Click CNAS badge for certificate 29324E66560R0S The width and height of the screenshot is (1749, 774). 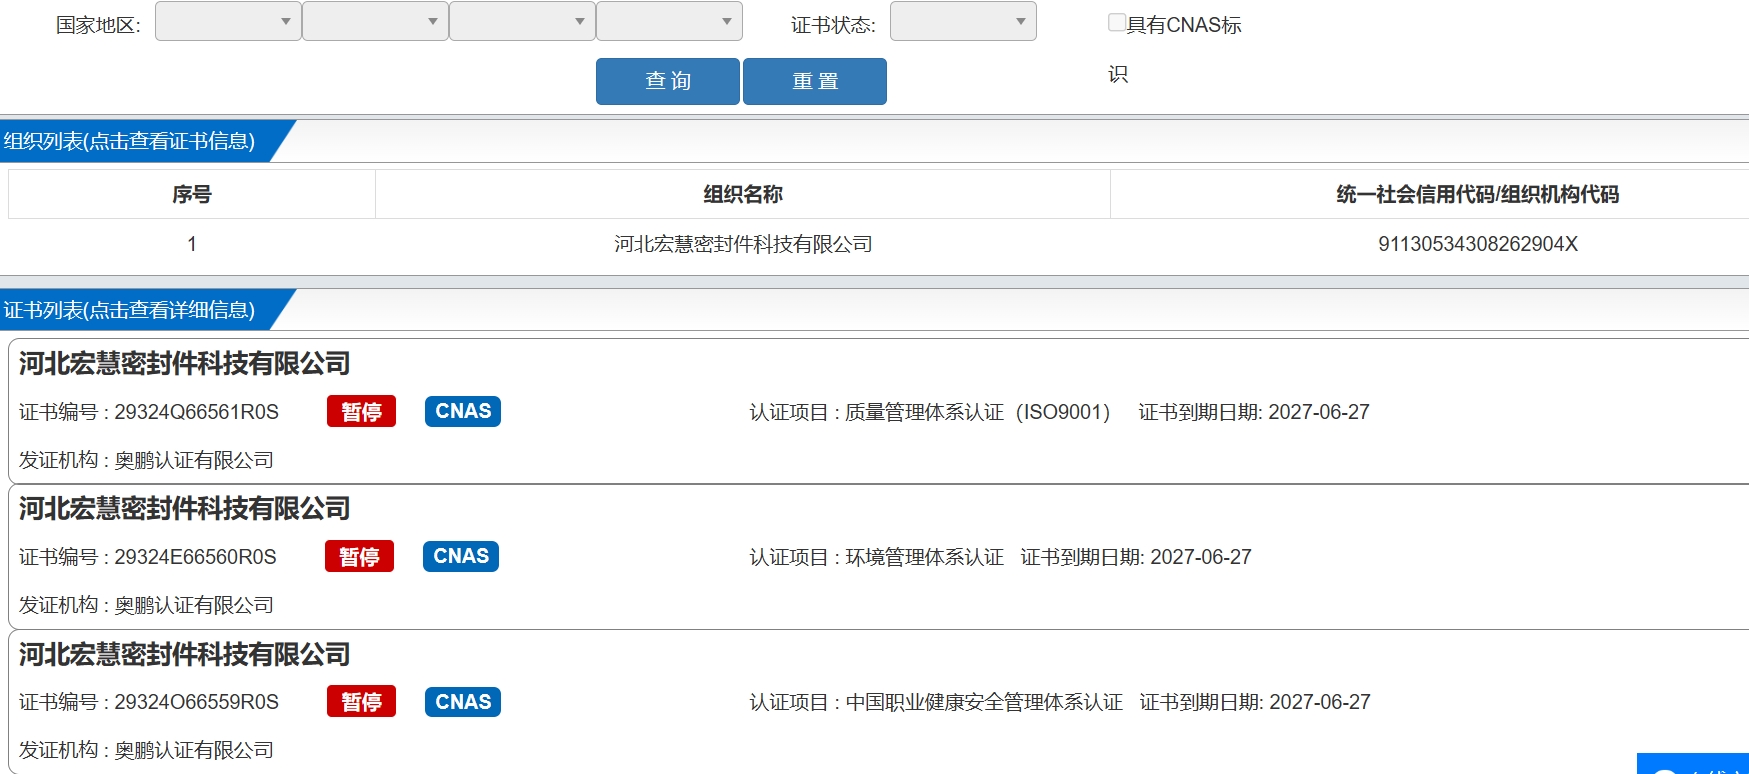461,556
